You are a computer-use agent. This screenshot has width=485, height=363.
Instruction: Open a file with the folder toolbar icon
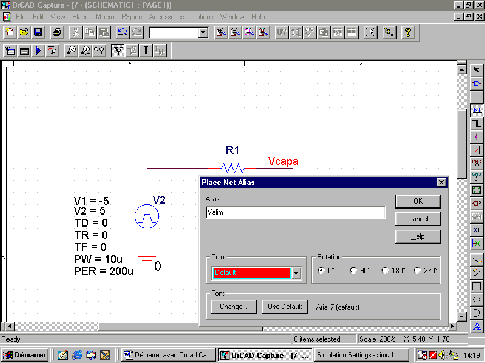pyautogui.click(x=24, y=32)
